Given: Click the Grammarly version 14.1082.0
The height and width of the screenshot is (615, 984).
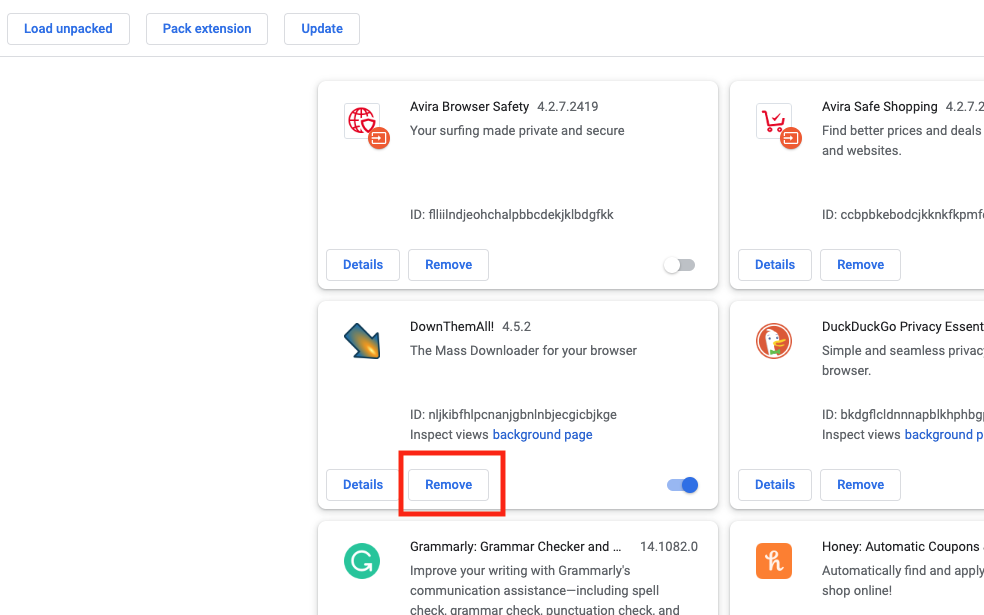Looking at the screenshot, I should point(669,547).
